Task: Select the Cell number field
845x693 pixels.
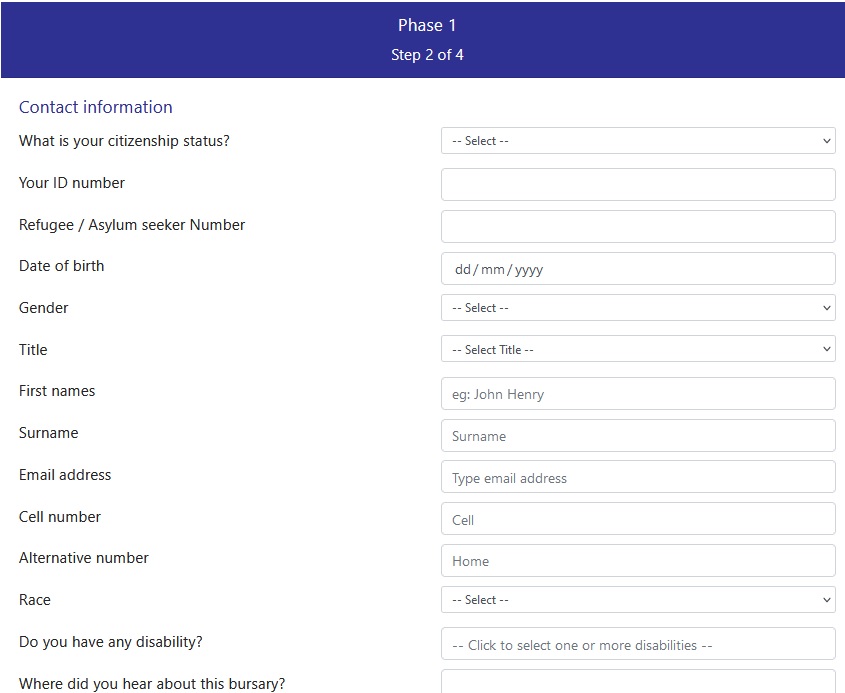Action: (x=637, y=520)
